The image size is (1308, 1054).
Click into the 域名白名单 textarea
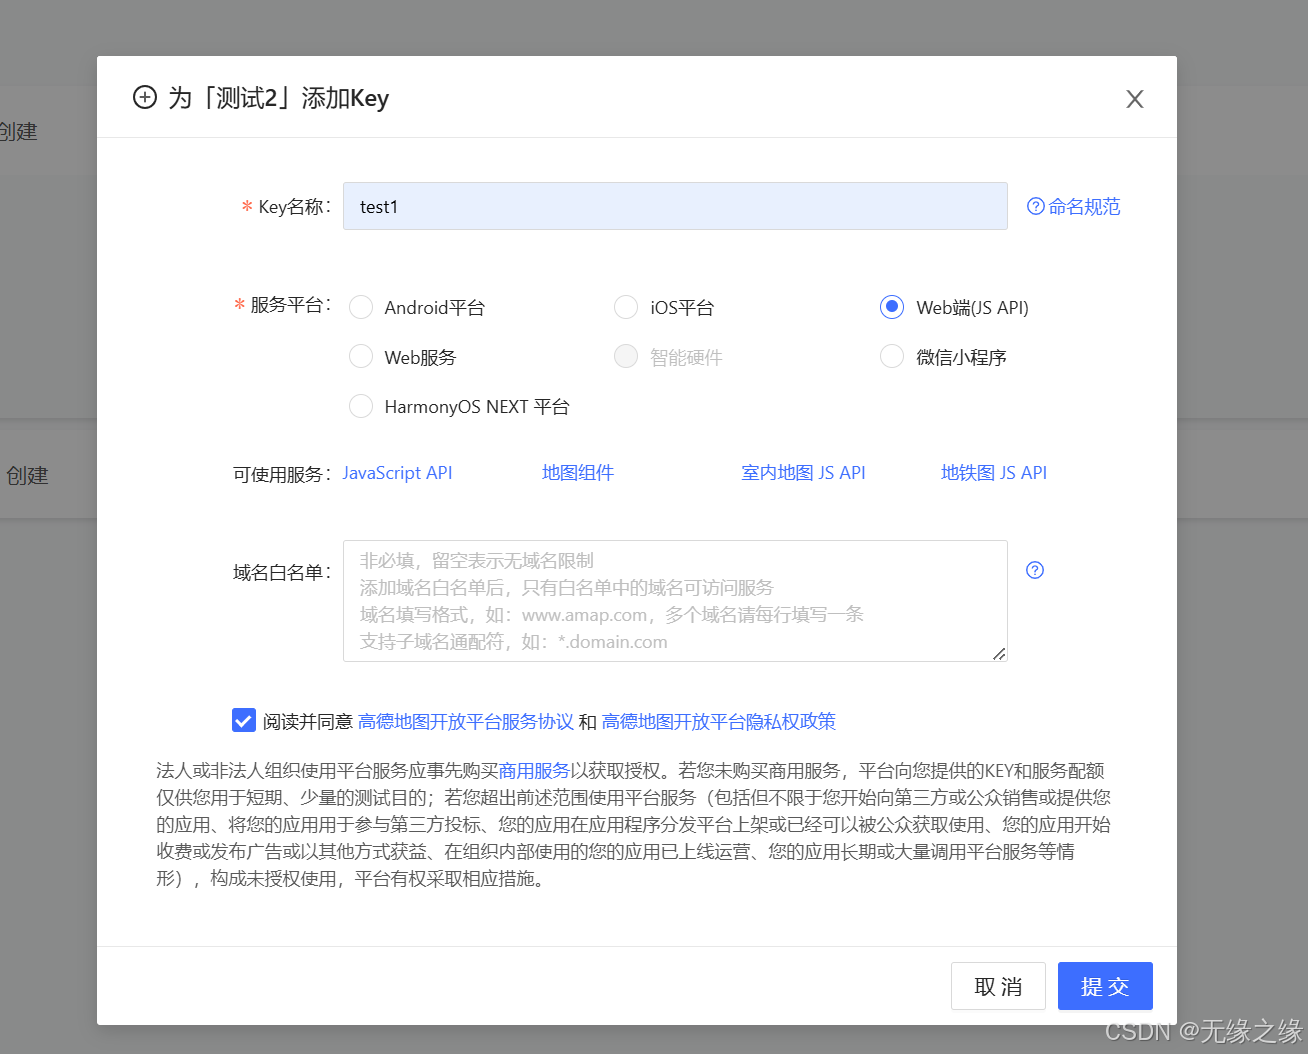pyautogui.click(x=675, y=601)
